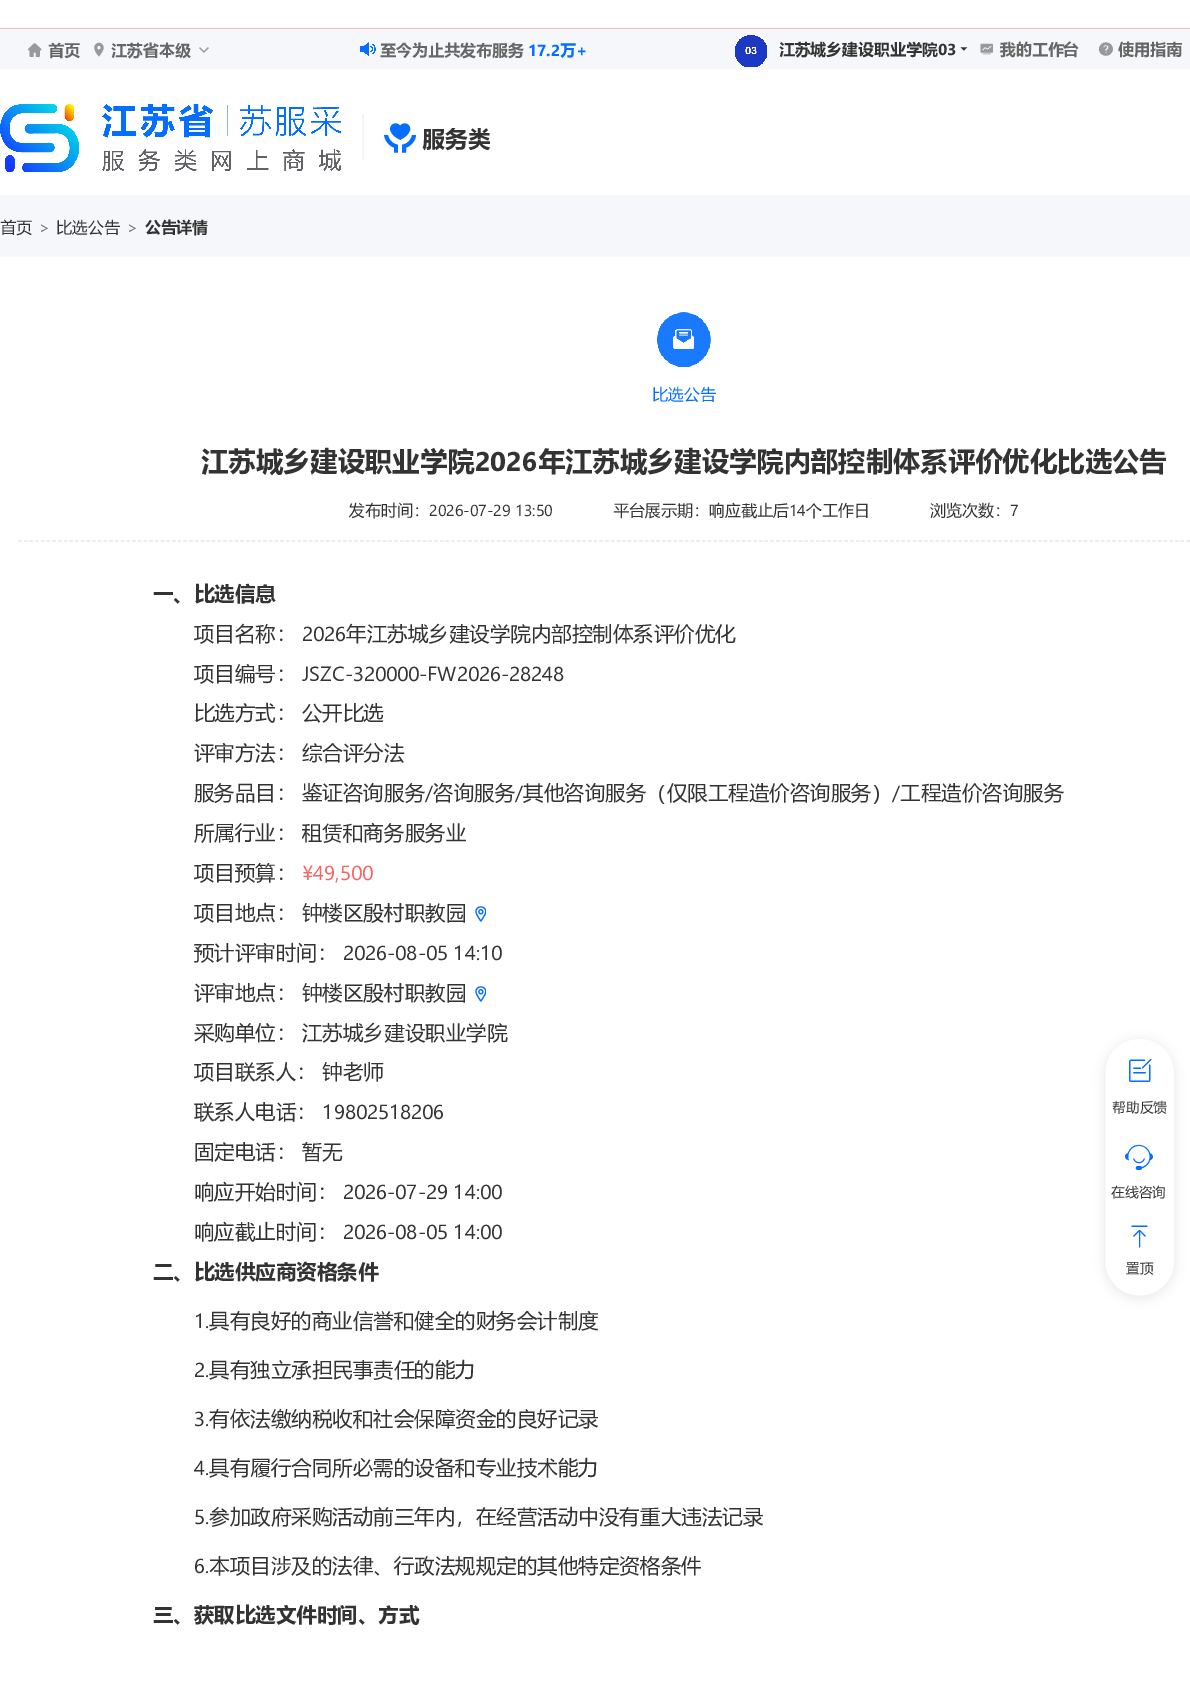The height and width of the screenshot is (1684, 1190).
Task: Click the map pin next to 项目地点
Action: pyautogui.click(x=481, y=914)
